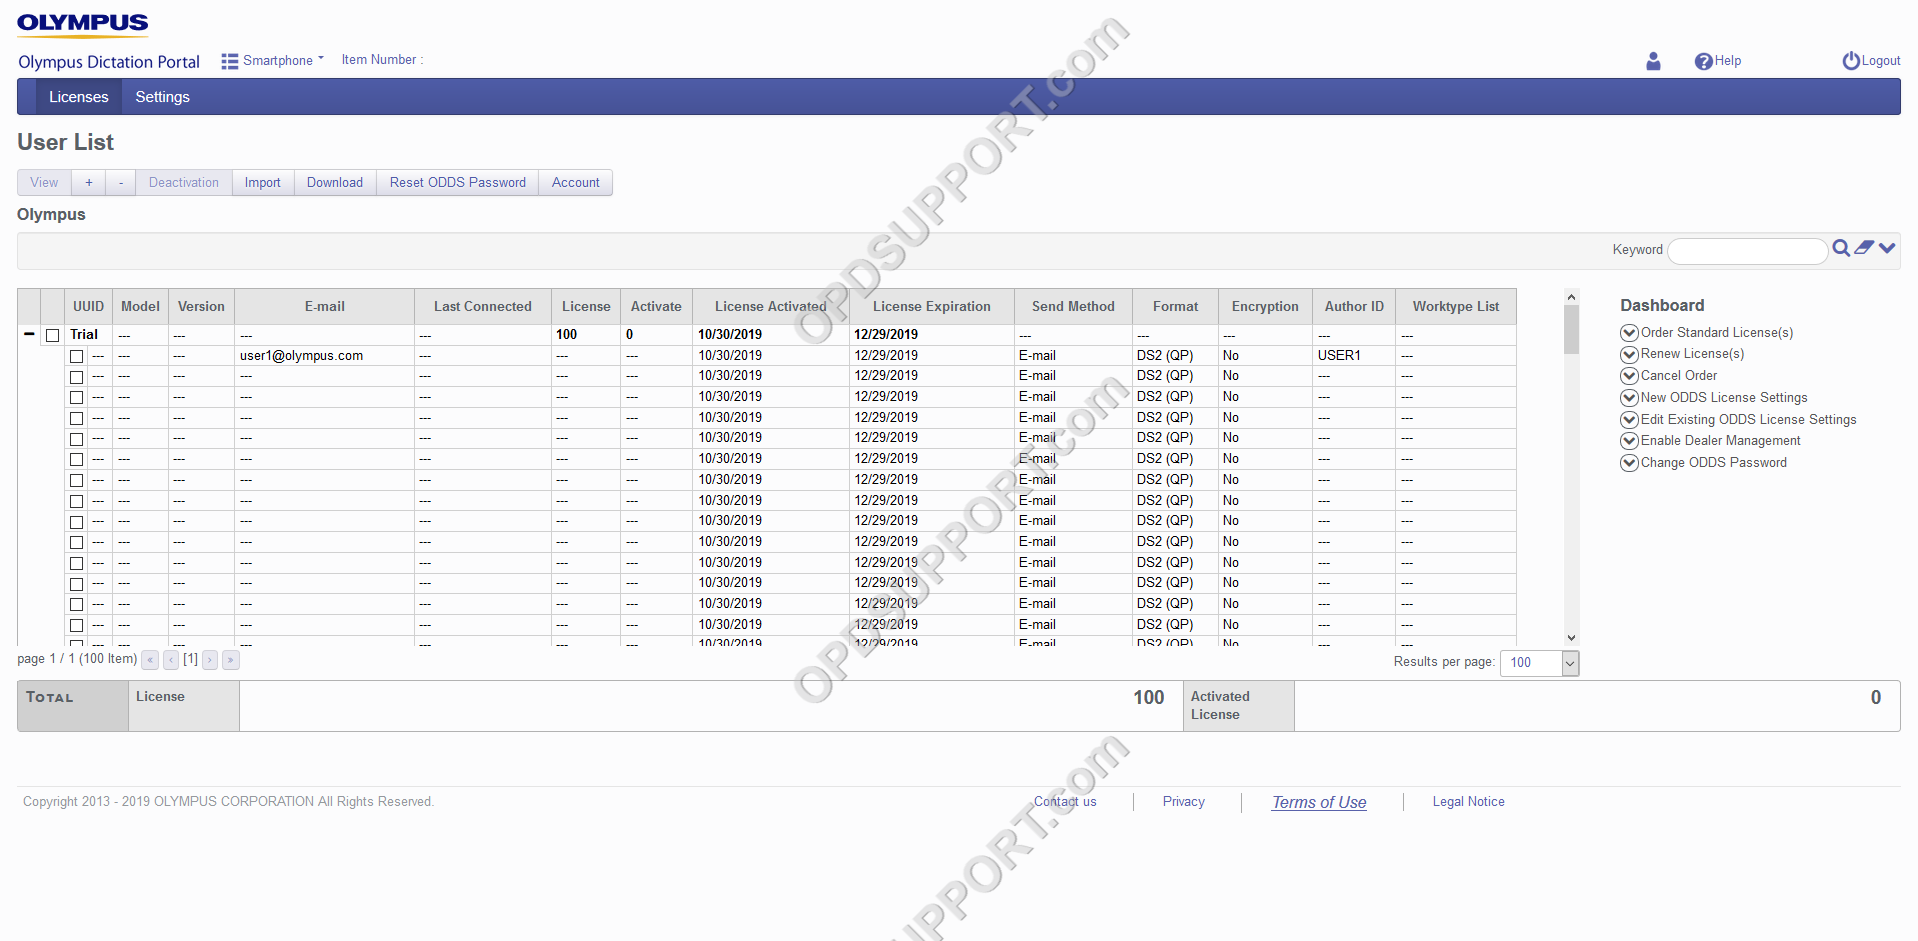Click the Last Connected column header
The width and height of the screenshot is (1918, 941).
click(x=483, y=307)
